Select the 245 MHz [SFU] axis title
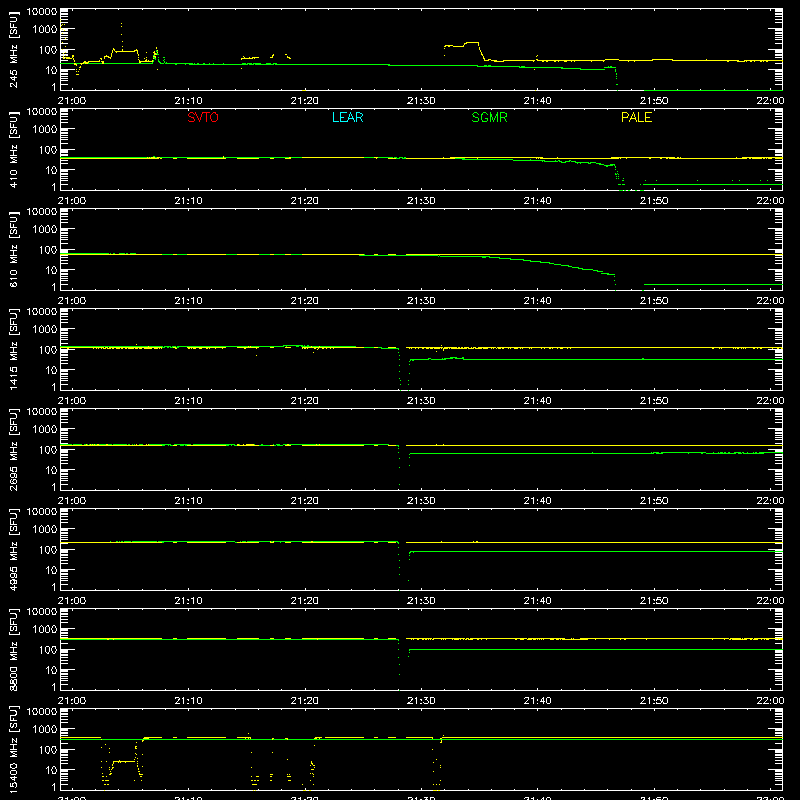 [14, 49]
